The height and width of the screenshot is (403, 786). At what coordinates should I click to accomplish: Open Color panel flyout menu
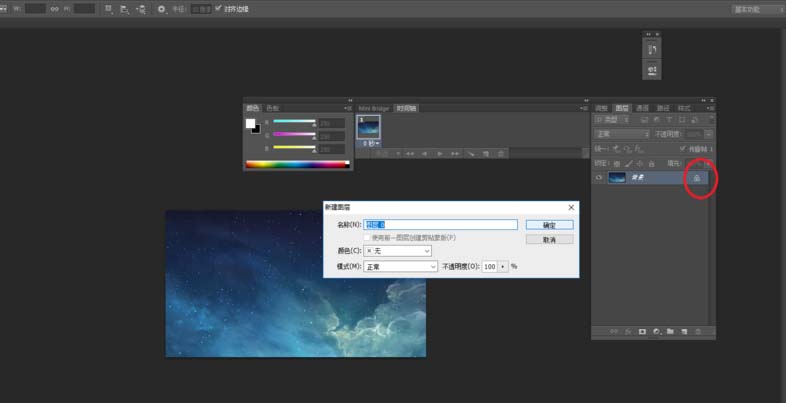[x=348, y=108]
